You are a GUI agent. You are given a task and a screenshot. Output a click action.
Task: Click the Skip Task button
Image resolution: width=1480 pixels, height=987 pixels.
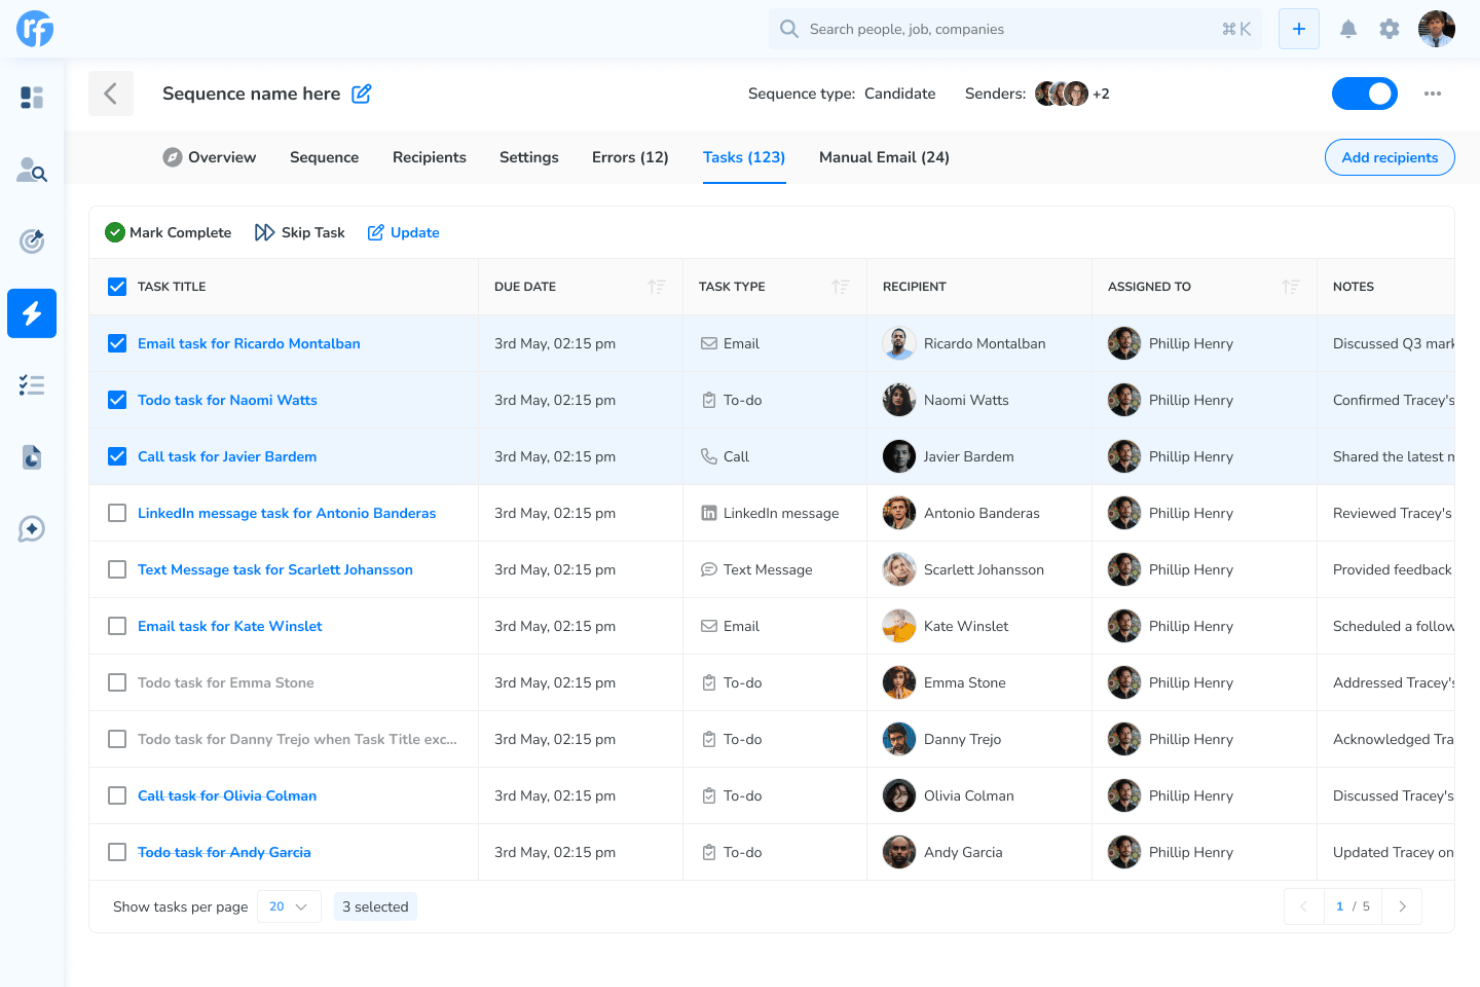(300, 232)
